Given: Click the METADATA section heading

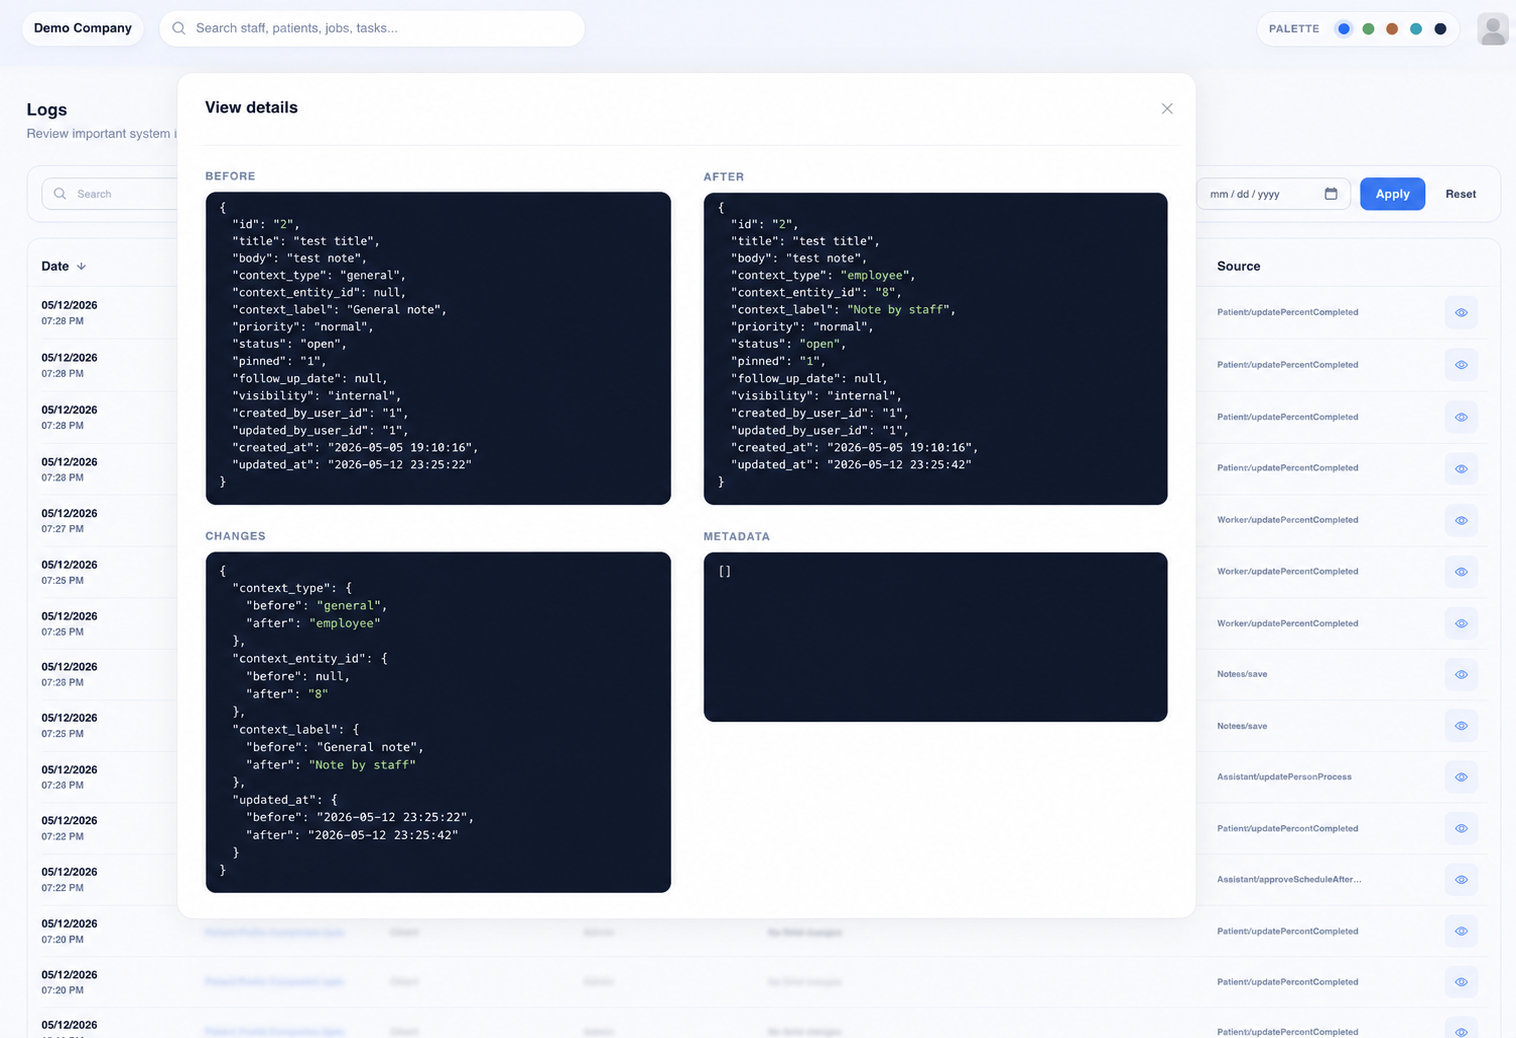Looking at the screenshot, I should [x=736, y=537].
